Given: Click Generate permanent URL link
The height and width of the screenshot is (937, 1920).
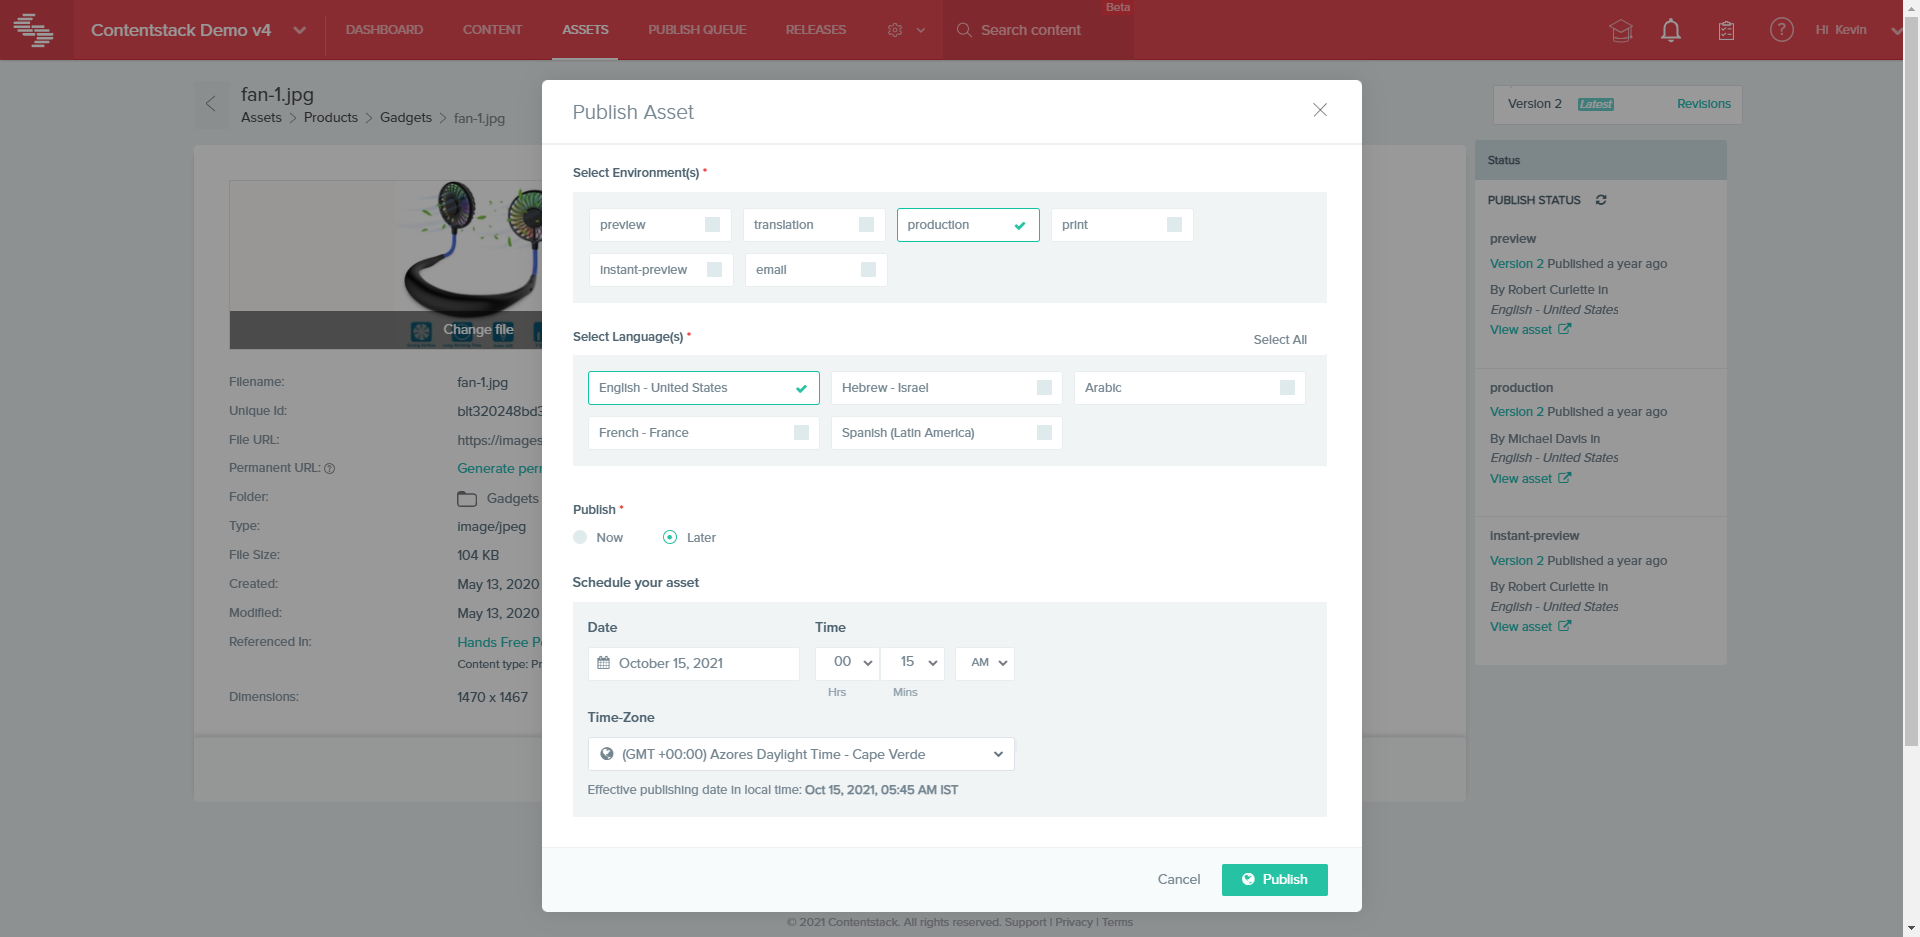Looking at the screenshot, I should pos(499,468).
